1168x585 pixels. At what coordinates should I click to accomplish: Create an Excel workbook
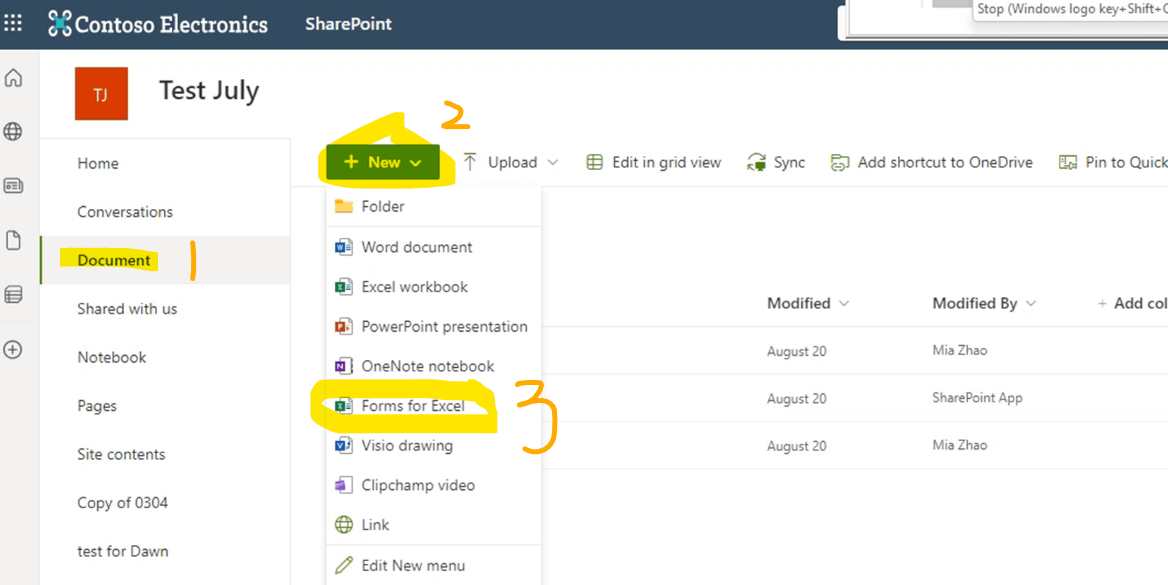pyautogui.click(x=413, y=287)
